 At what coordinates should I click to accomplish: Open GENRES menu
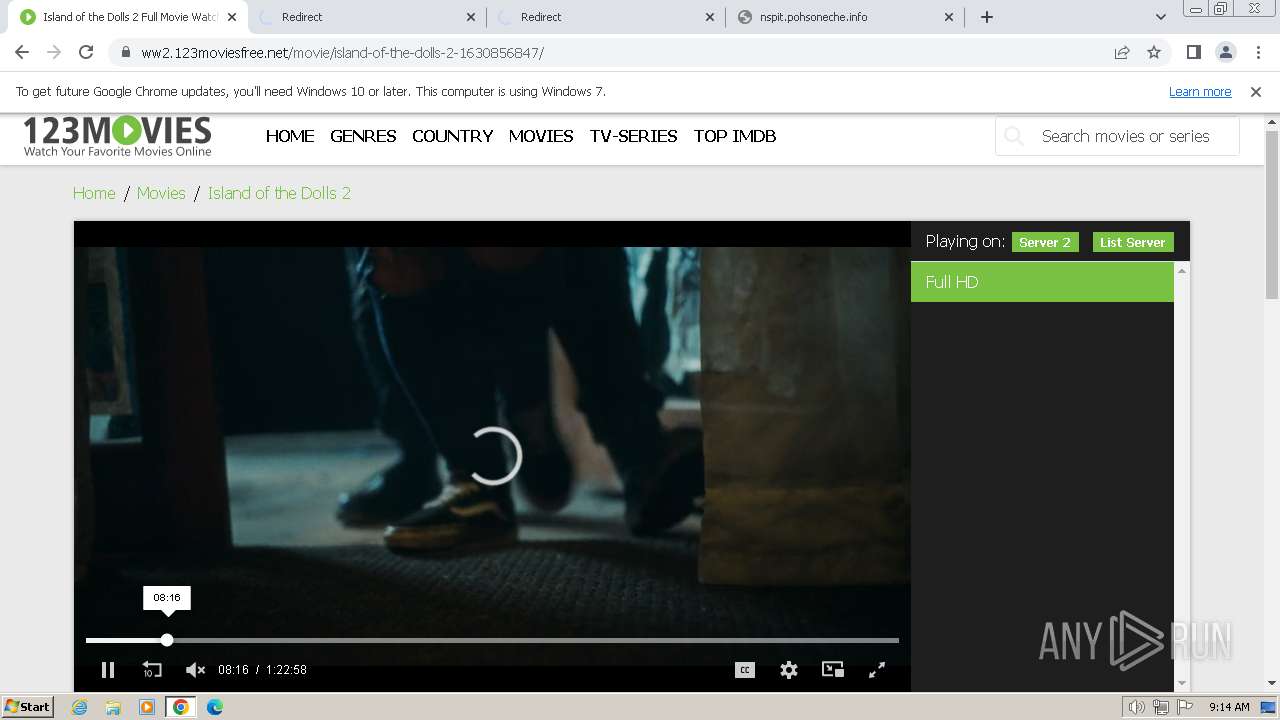tap(363, 136)
